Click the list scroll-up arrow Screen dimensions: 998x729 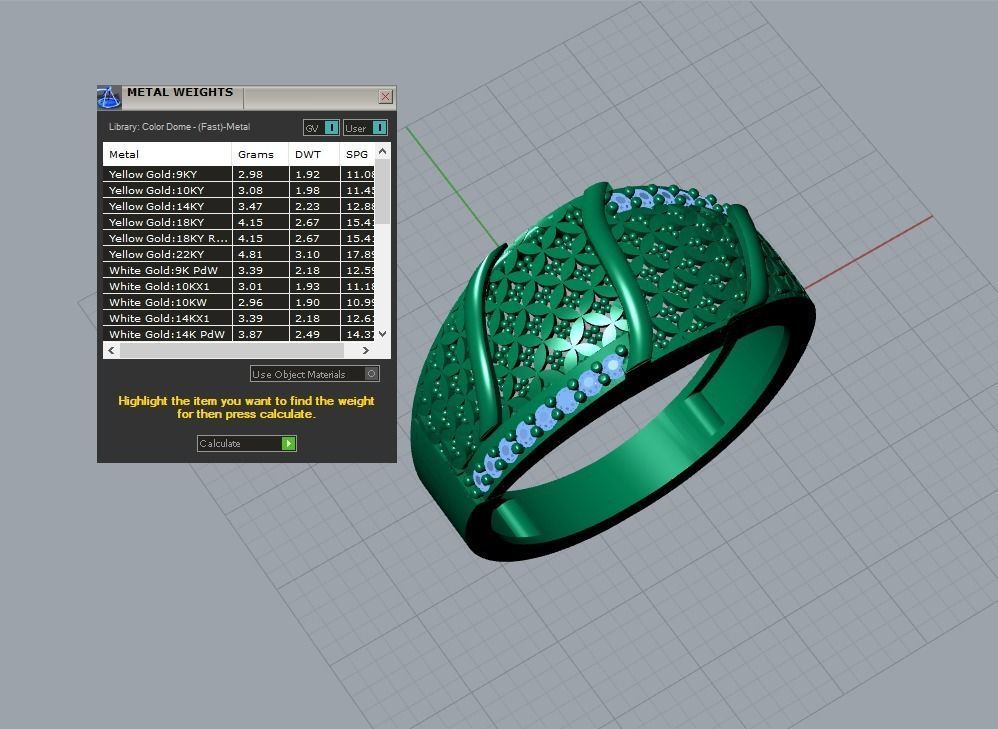tap(383, 151)
